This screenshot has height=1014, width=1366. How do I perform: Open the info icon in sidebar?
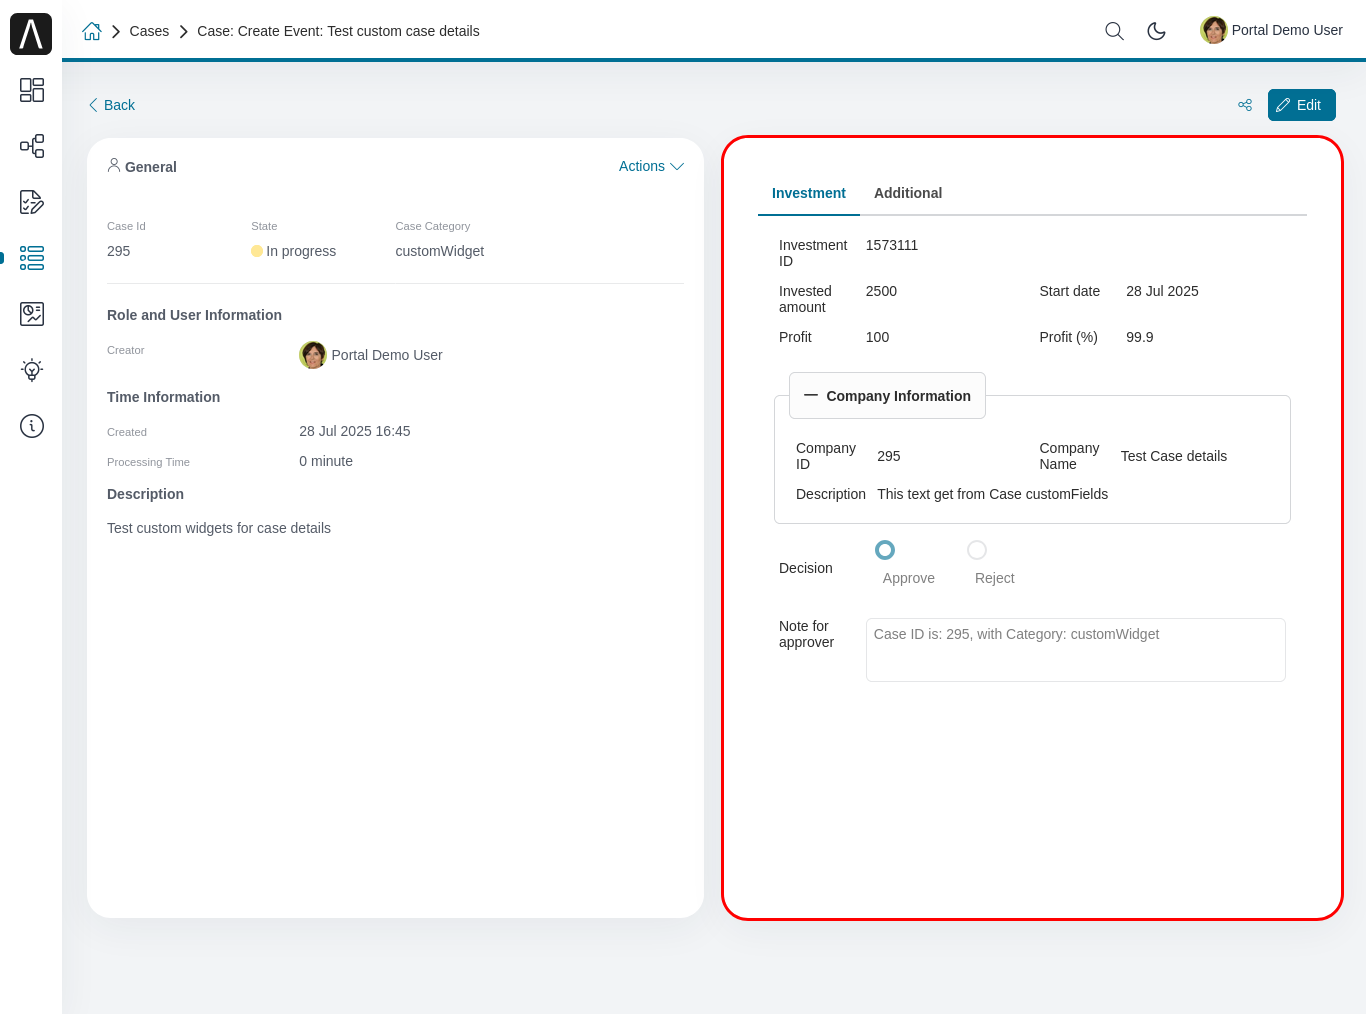(x=32, y=426)
